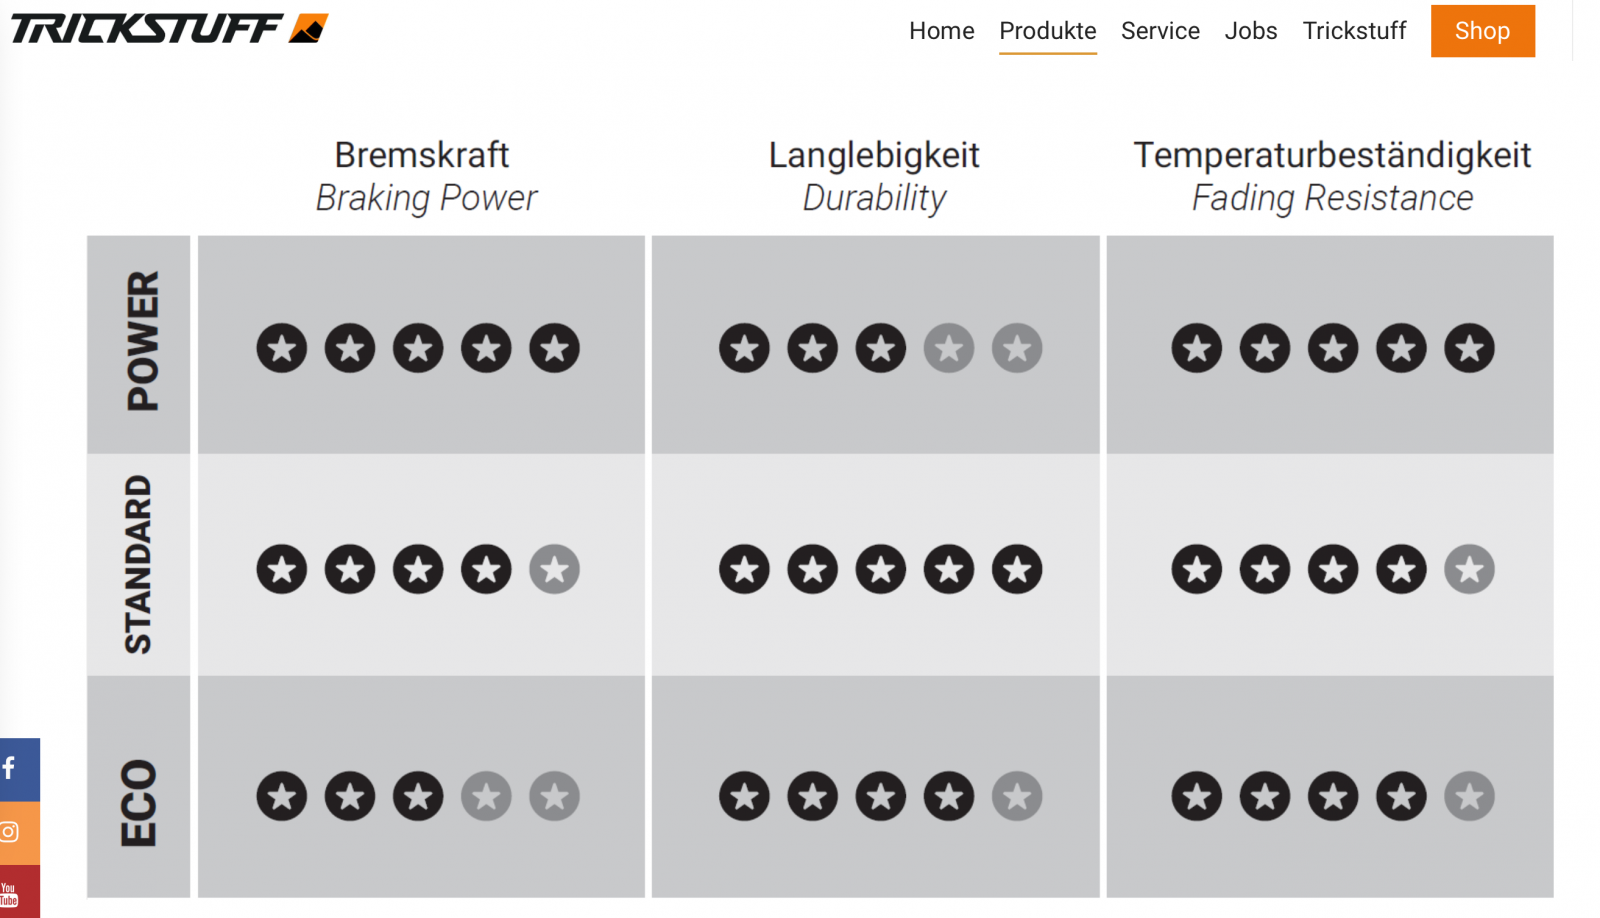Screen dimensions: 1600x918
Task: Click the Trickstuff logo at top left
Action: point(169,29)
